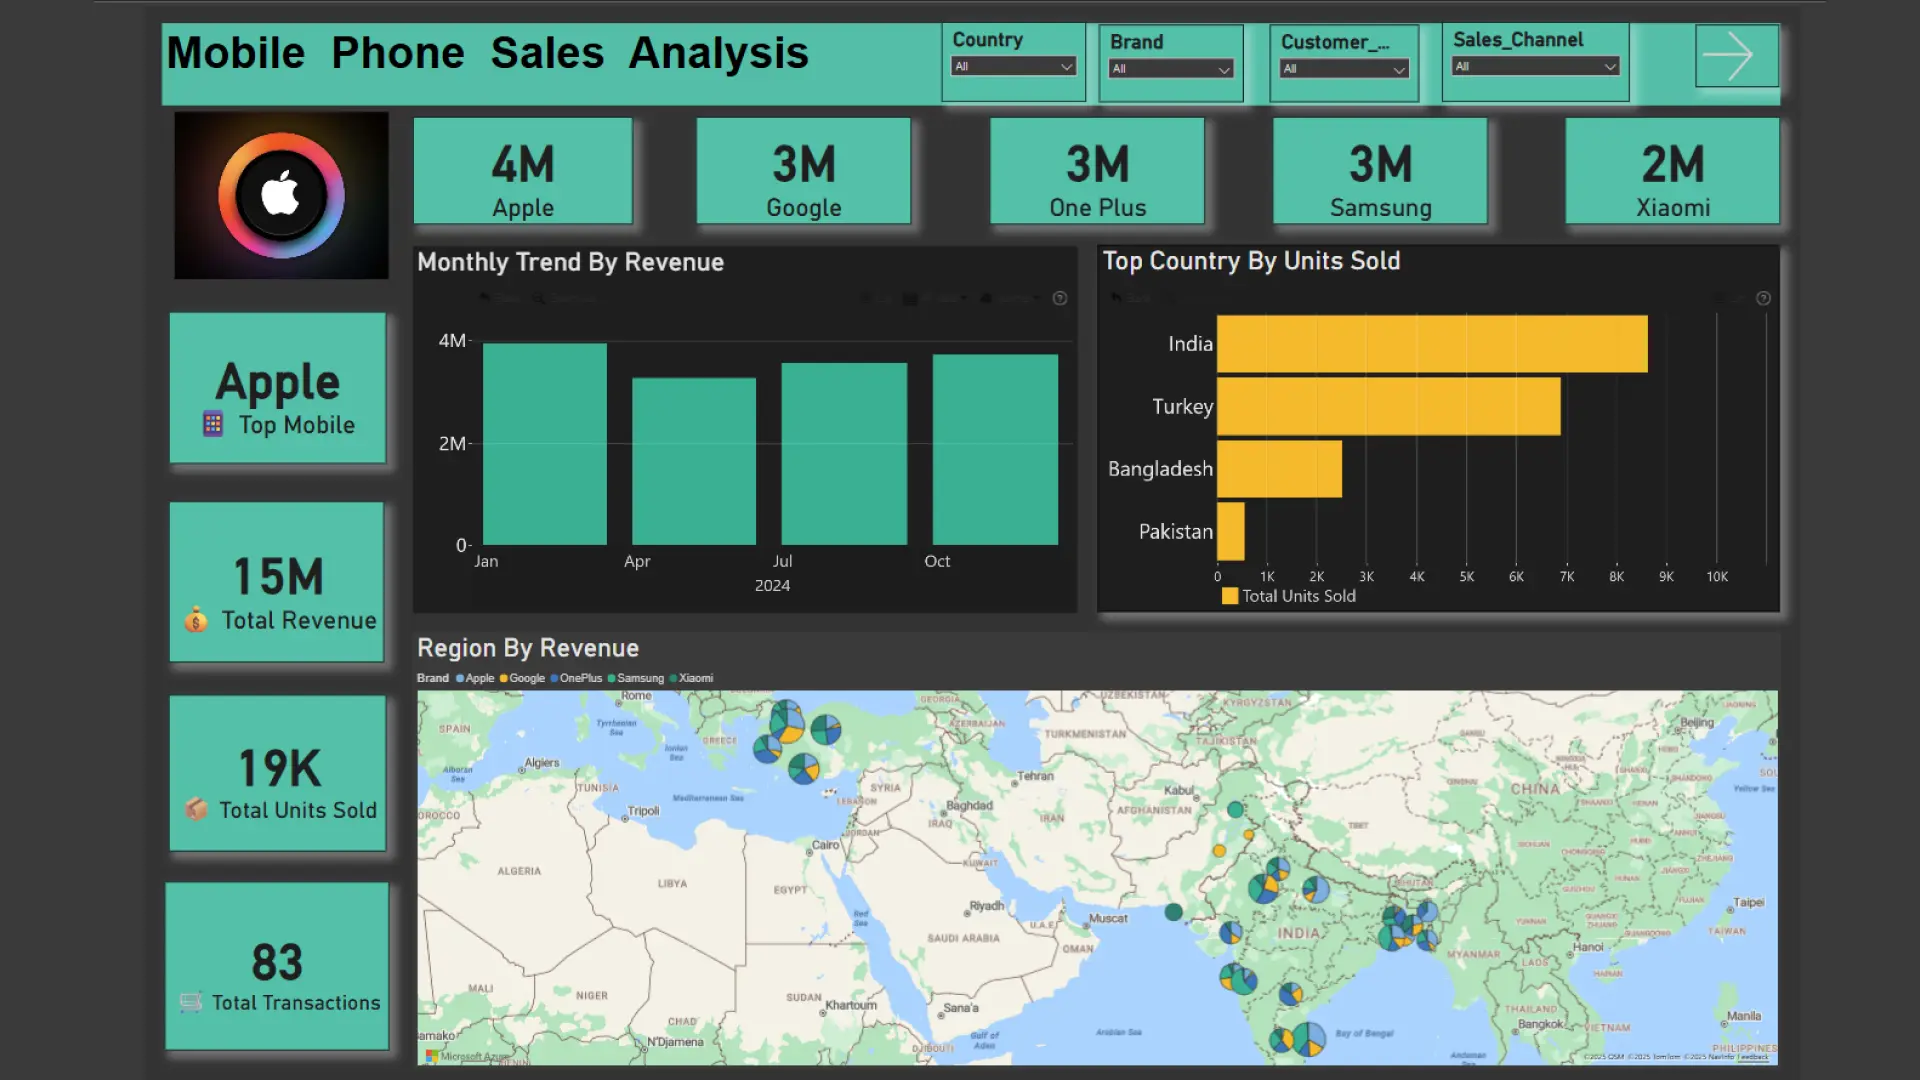Screen dimensions: 1920x1080
Task: Click the Apple logo image
Action: [281, 195]
